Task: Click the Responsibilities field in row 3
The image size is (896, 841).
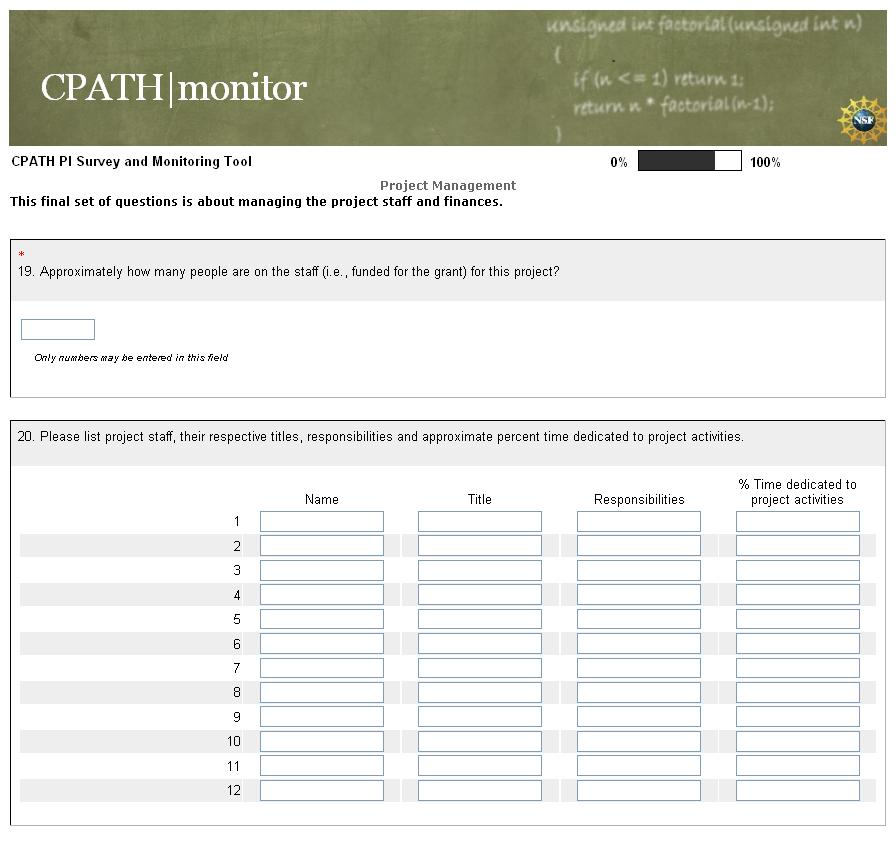Action: pos(639,570)
